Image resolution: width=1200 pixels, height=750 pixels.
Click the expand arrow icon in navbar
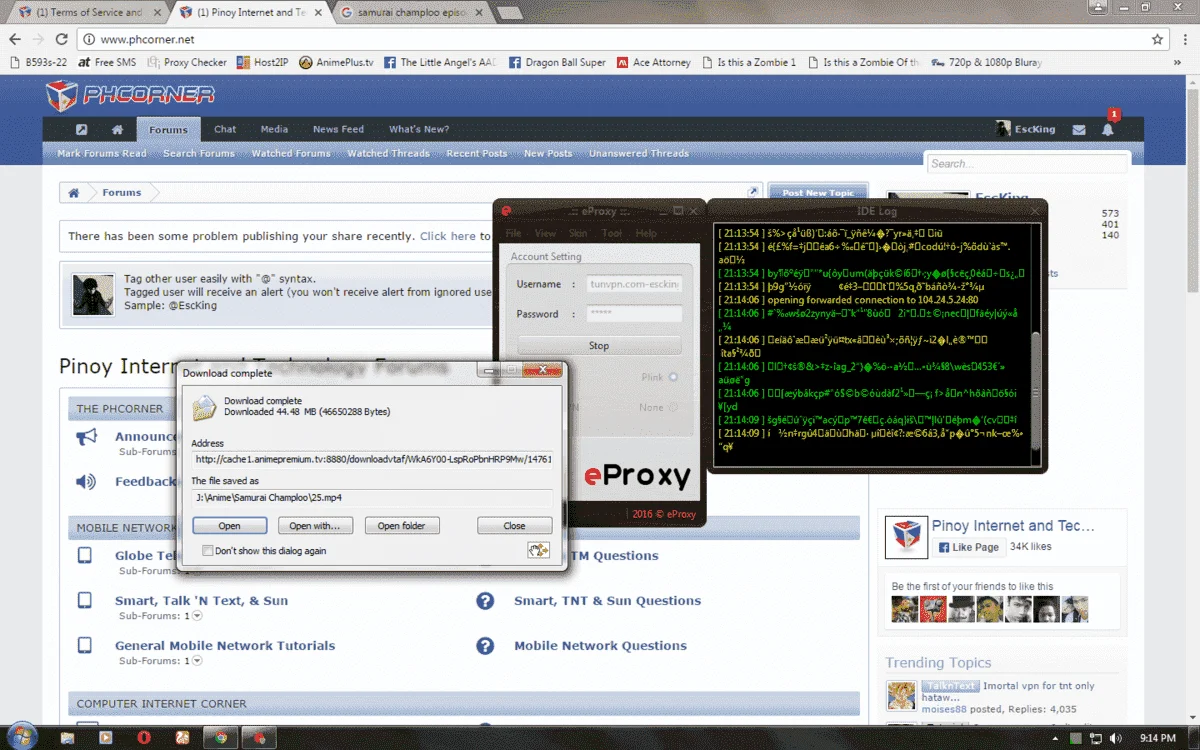click(x=82, y=129)
